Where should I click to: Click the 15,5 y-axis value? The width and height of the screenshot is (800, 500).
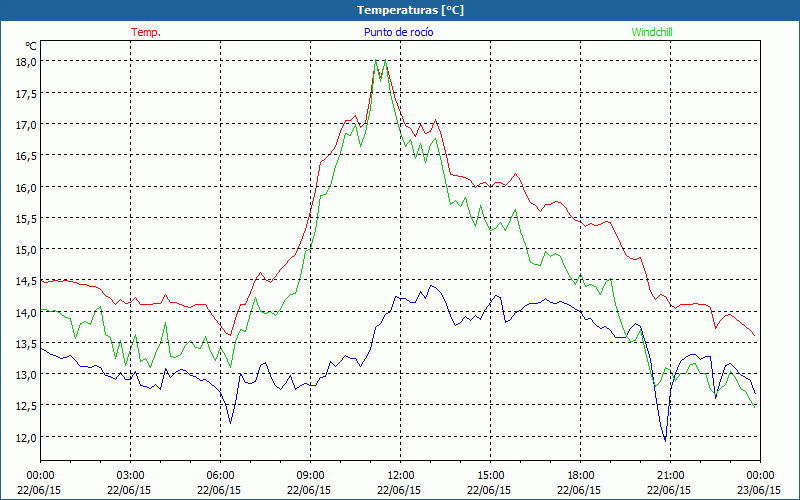(x=27, y=218)
